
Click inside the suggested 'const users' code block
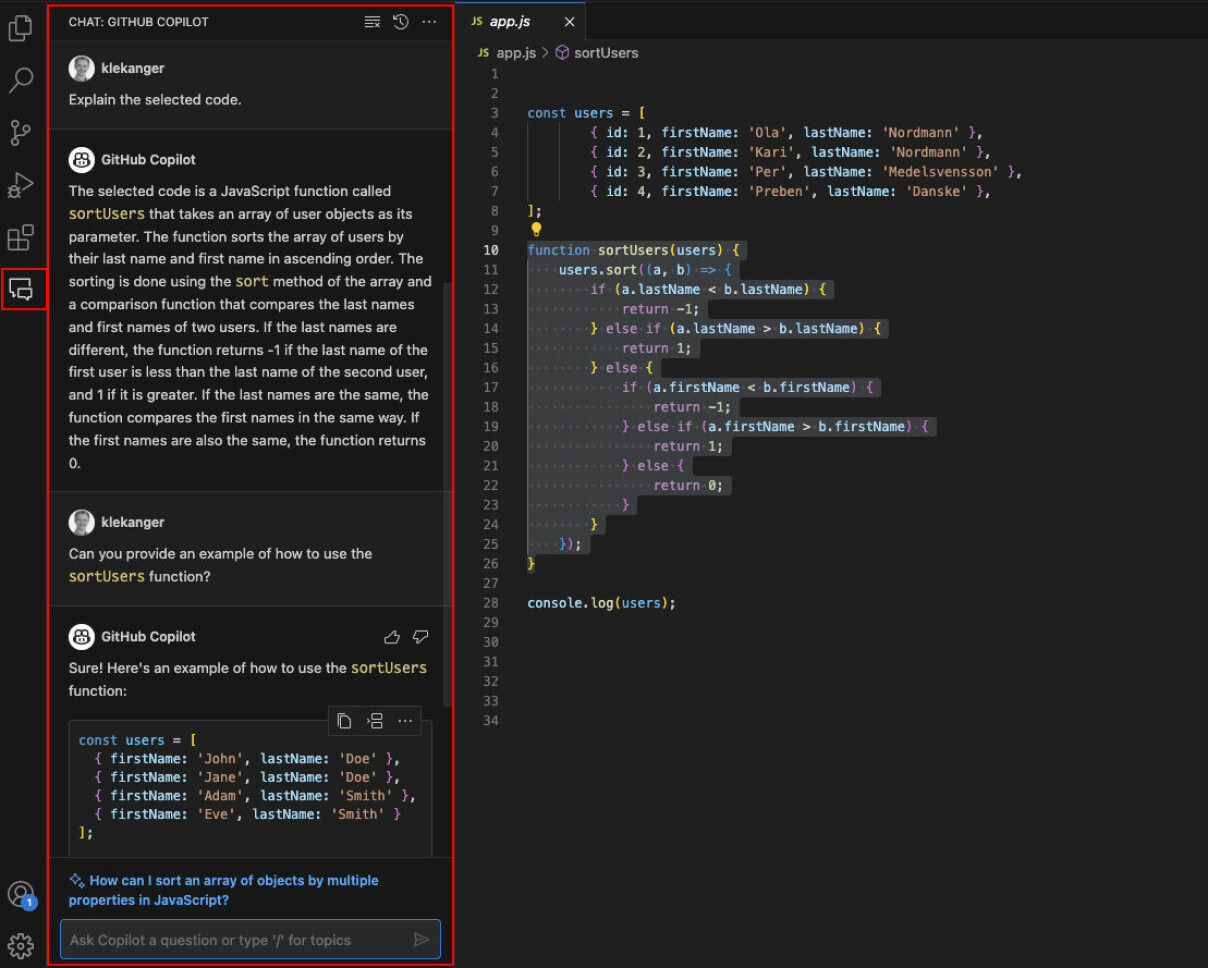click(x=250, y=788)
